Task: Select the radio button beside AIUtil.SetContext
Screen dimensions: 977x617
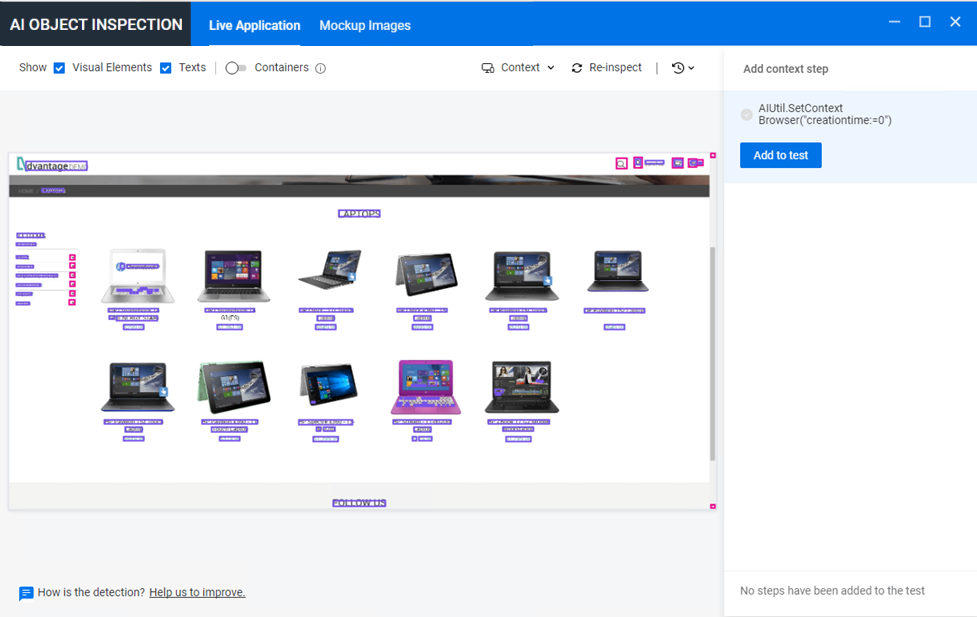Action: click(x=746, y=114)
